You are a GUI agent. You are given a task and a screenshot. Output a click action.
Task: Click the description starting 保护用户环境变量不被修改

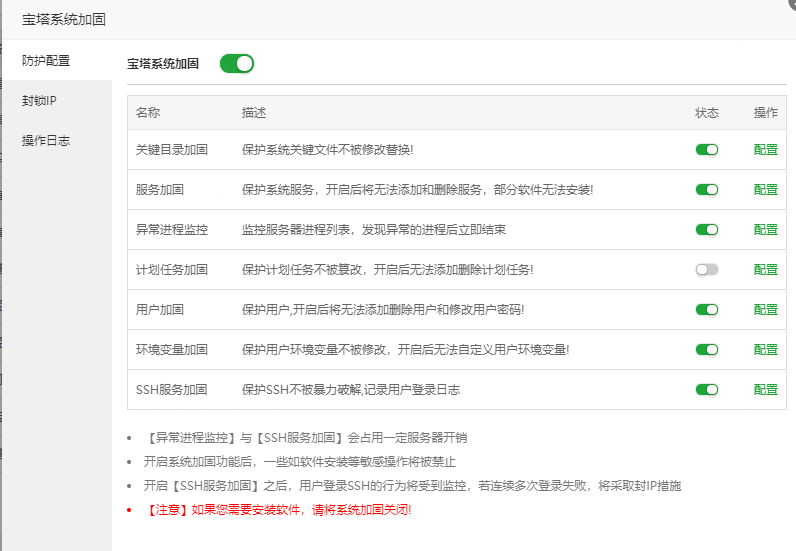(406, 349)
